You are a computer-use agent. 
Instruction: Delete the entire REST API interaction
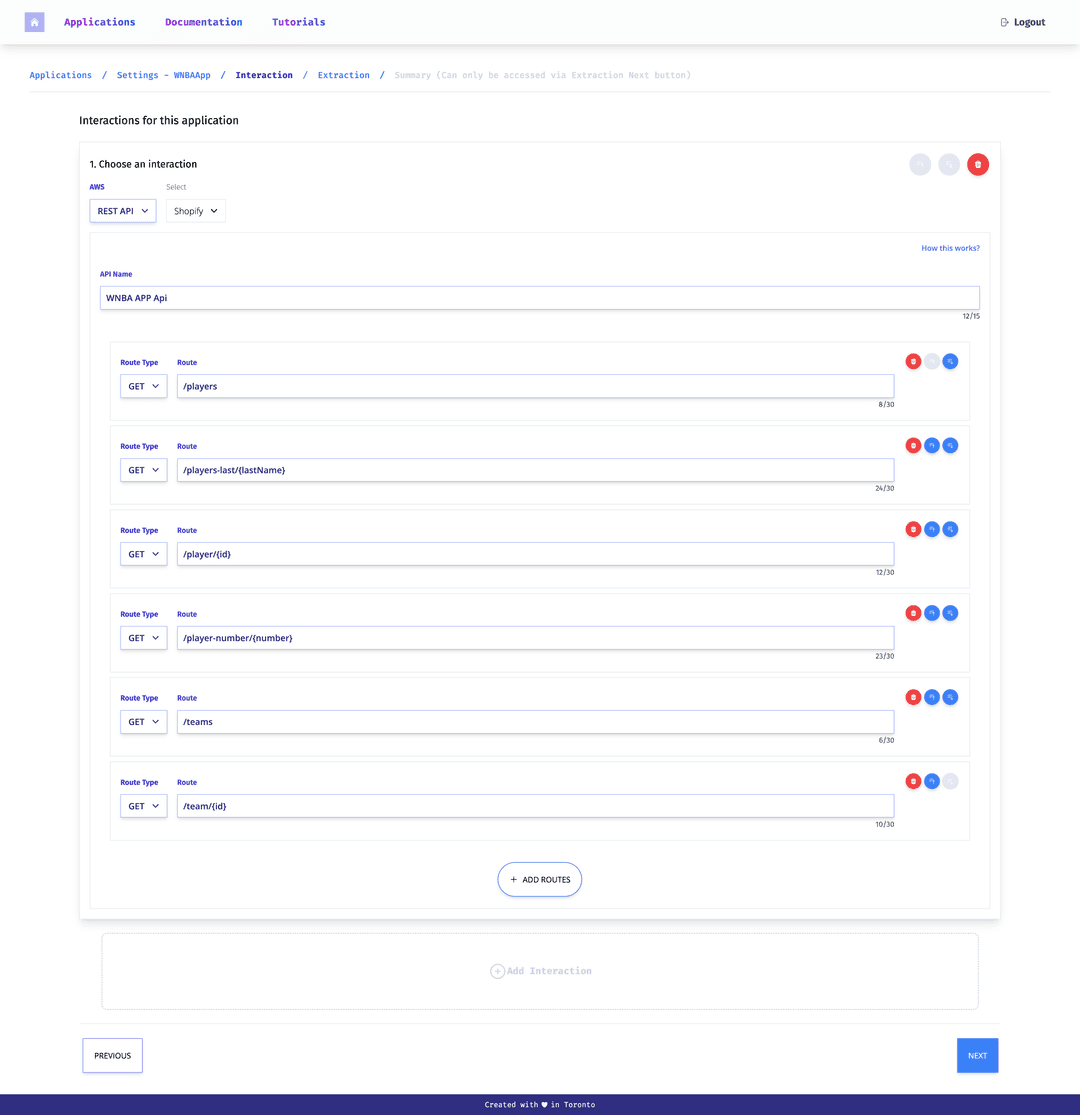pyautogui.click(x=978, y=164)
